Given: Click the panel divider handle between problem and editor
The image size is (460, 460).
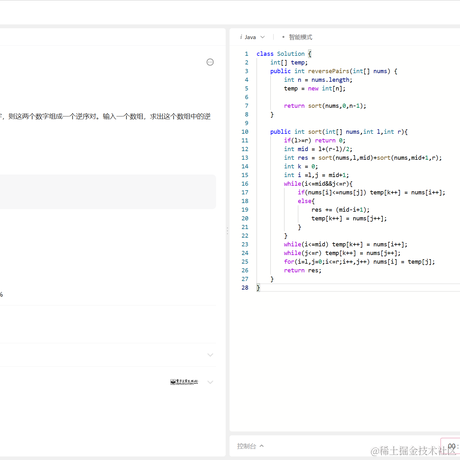Looking at the screenshot, I should [227, 230].
